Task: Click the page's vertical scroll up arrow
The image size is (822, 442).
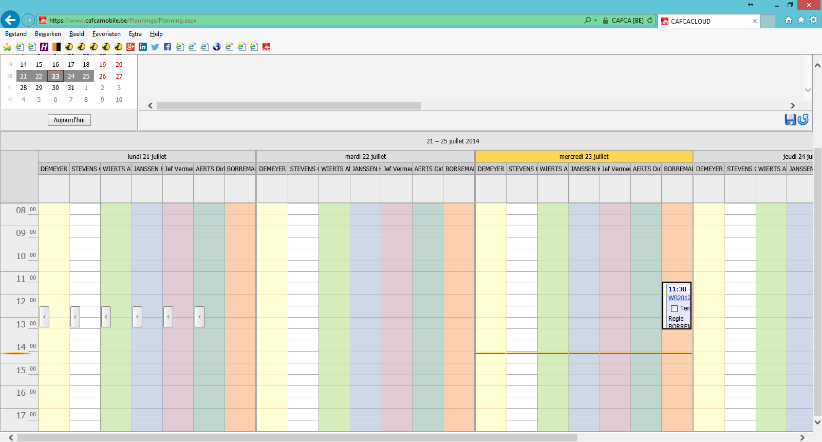Action: (817, 66)
